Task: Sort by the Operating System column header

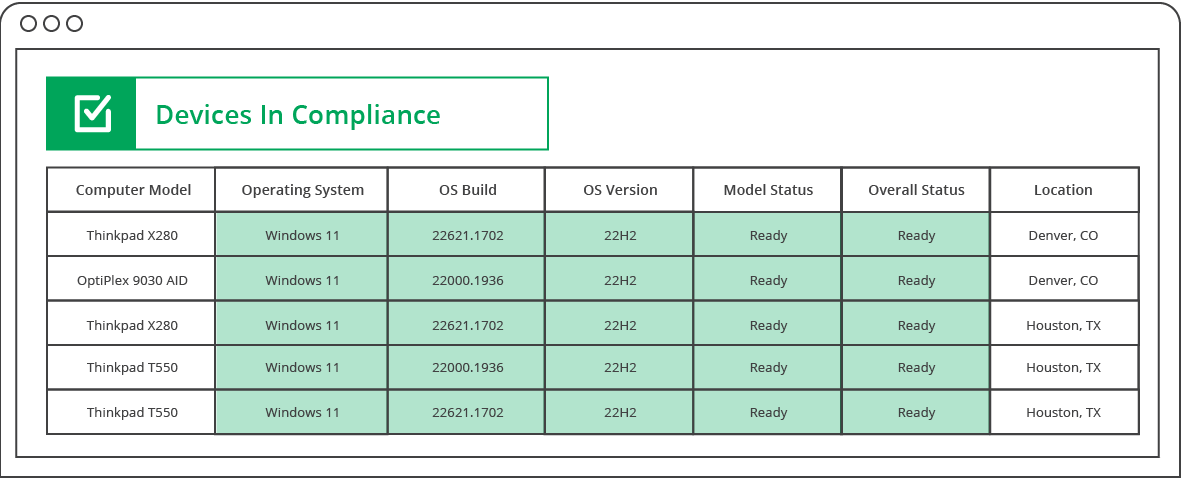Action: 303,190
